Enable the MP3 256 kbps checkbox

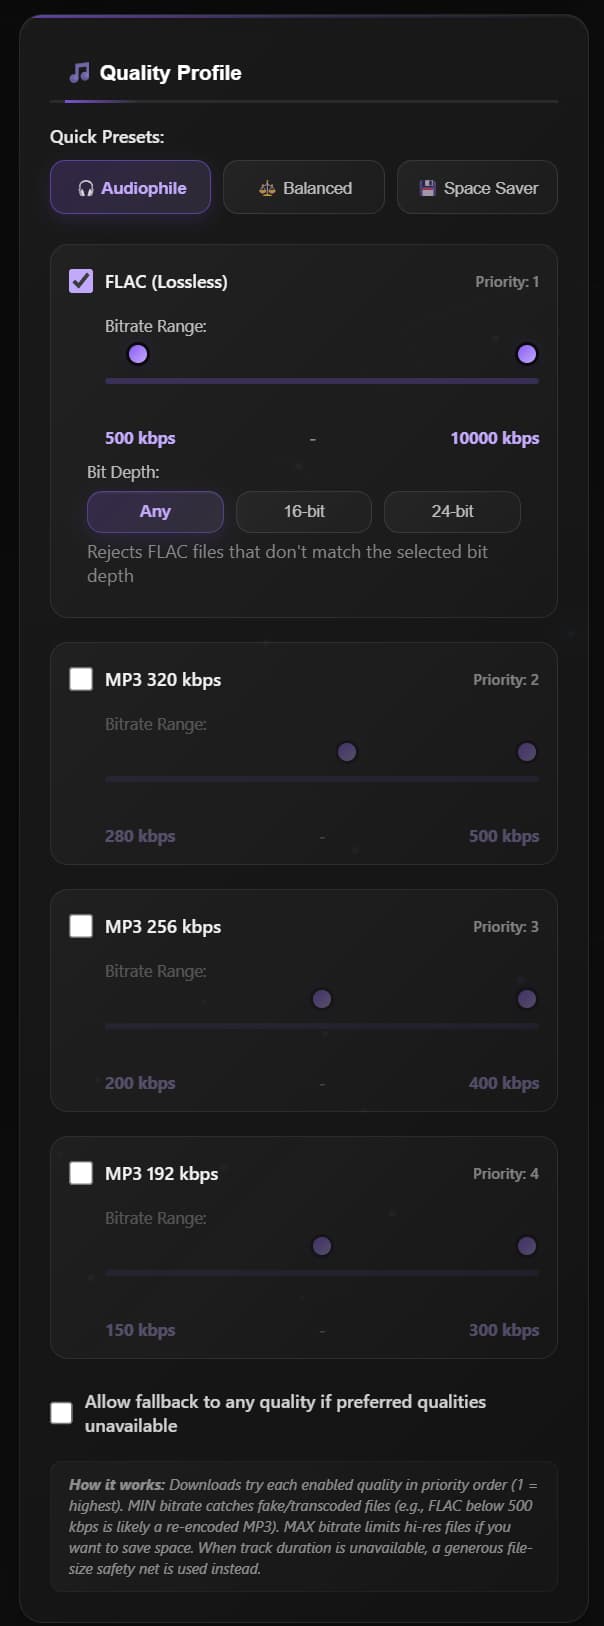pos(81,926)
